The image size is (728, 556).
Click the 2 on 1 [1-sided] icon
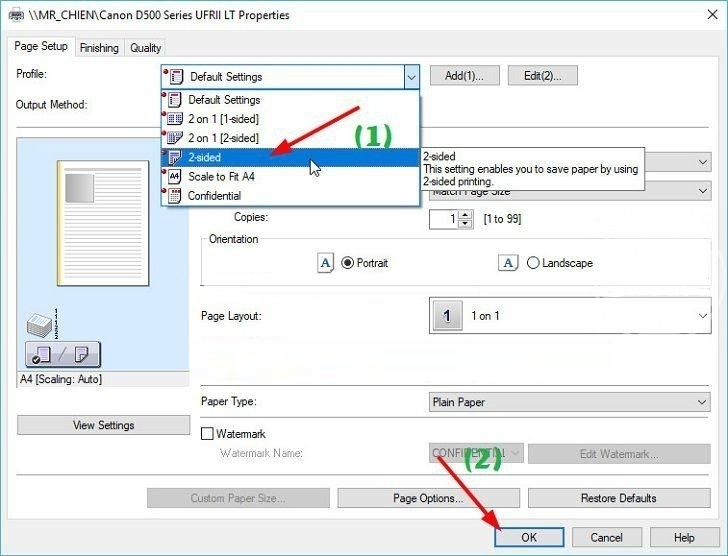click(x=175, y=119)
